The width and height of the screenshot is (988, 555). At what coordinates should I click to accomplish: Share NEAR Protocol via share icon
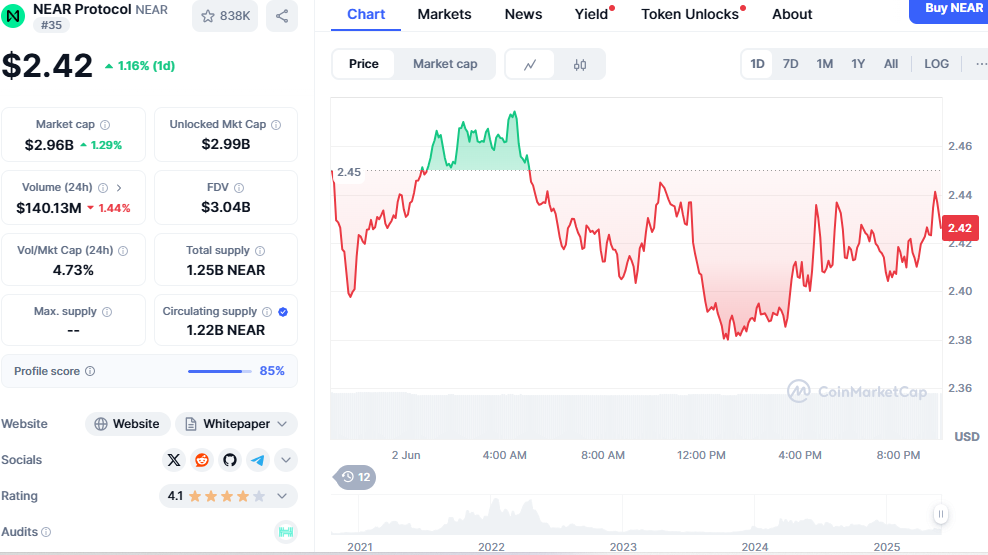[x=282, y=16]
